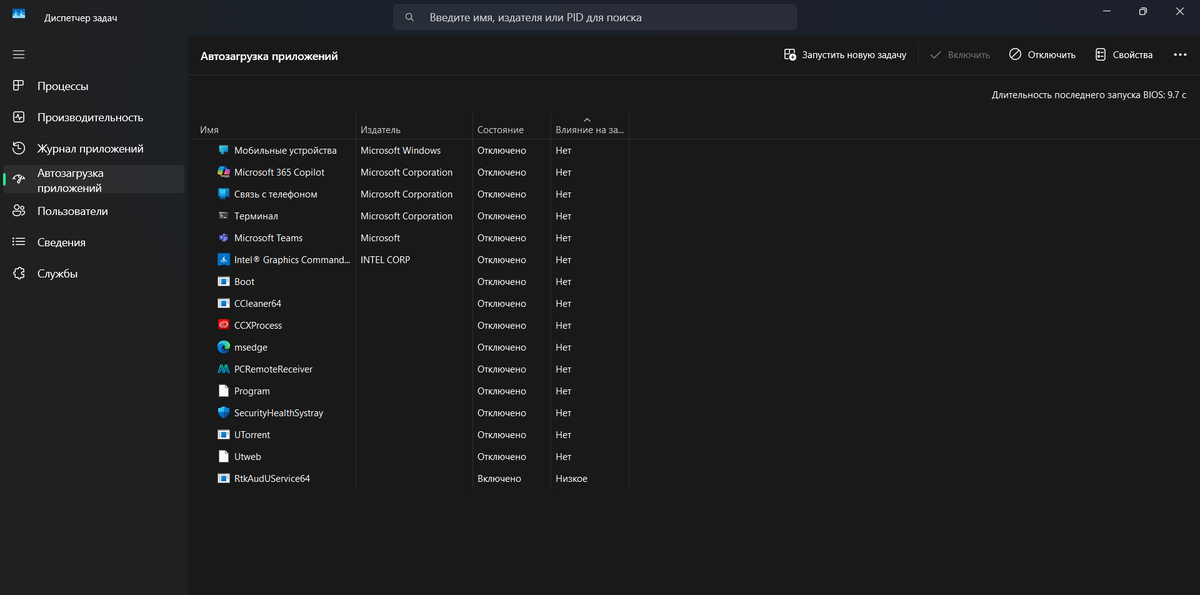
Task: Click the Мобильные устройства app icon
Action: point(224,150)
